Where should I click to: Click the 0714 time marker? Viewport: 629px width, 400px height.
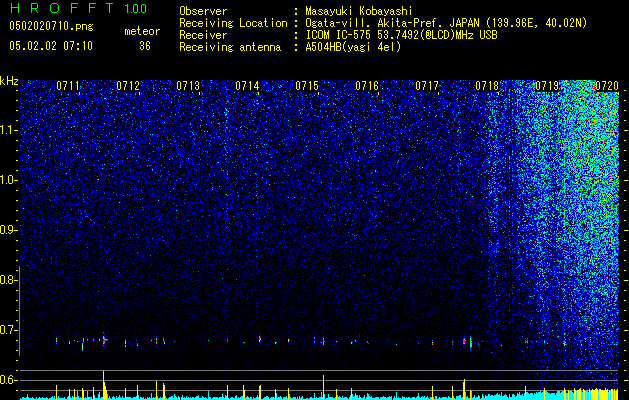coord(247,85)
